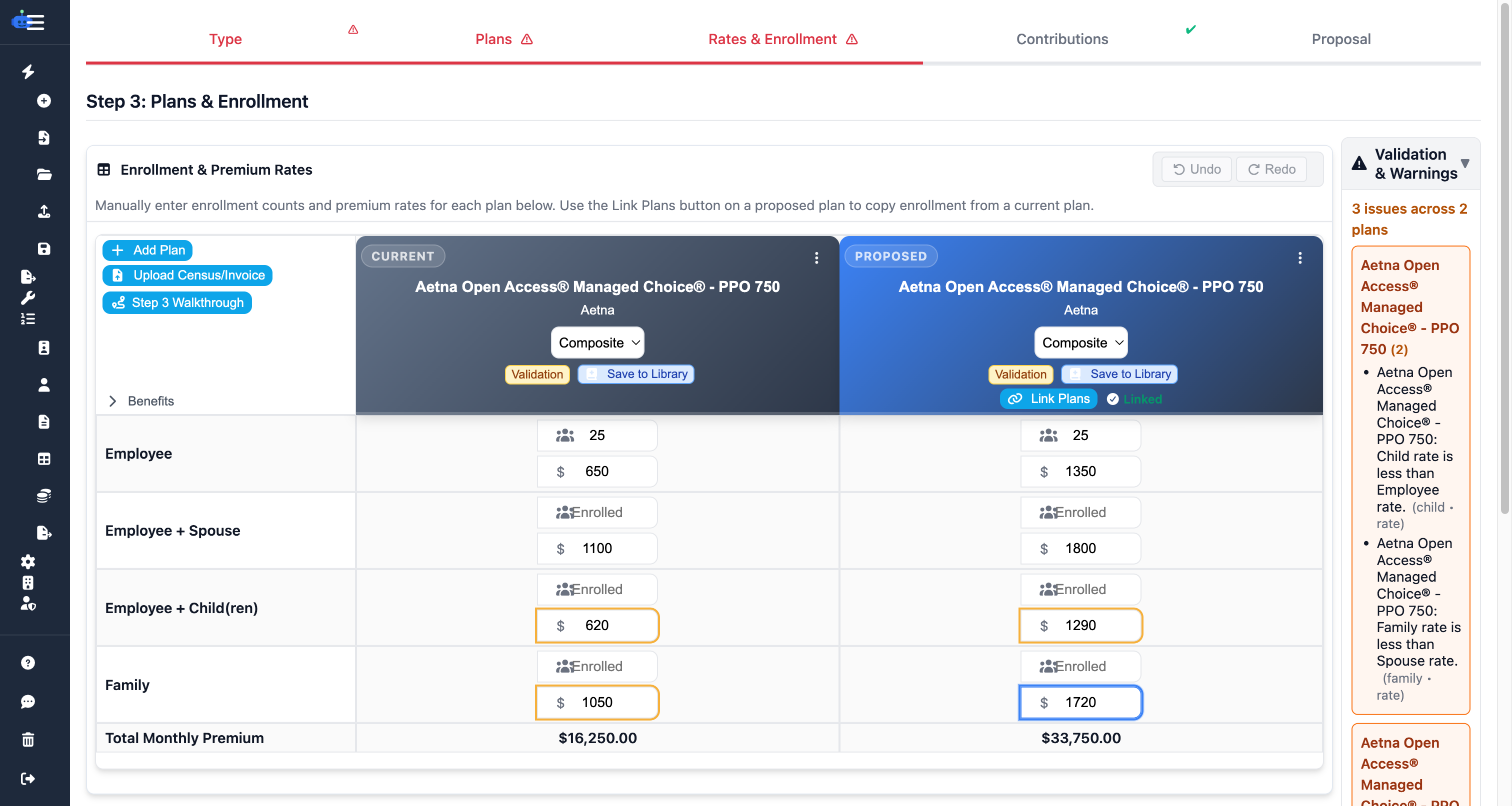Open the wrench tools icon in sidebar

[x=28, y=298]
